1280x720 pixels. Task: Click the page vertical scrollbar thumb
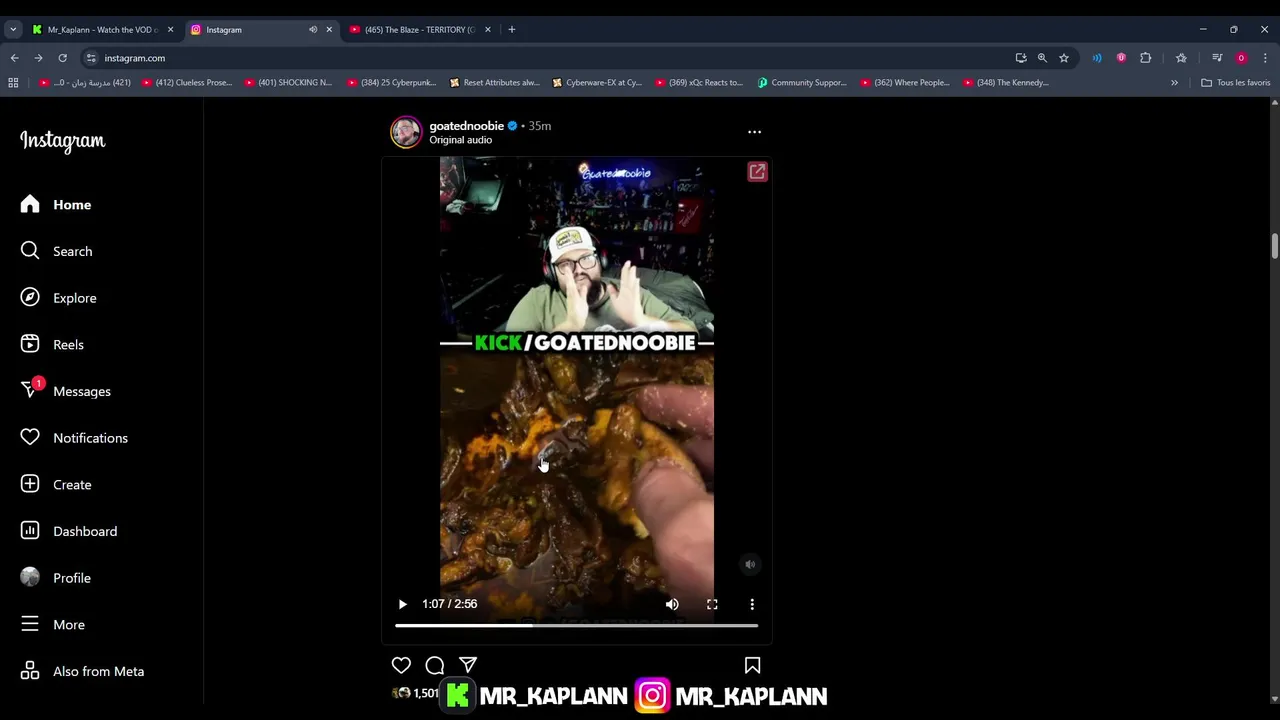pos(1274,246)
